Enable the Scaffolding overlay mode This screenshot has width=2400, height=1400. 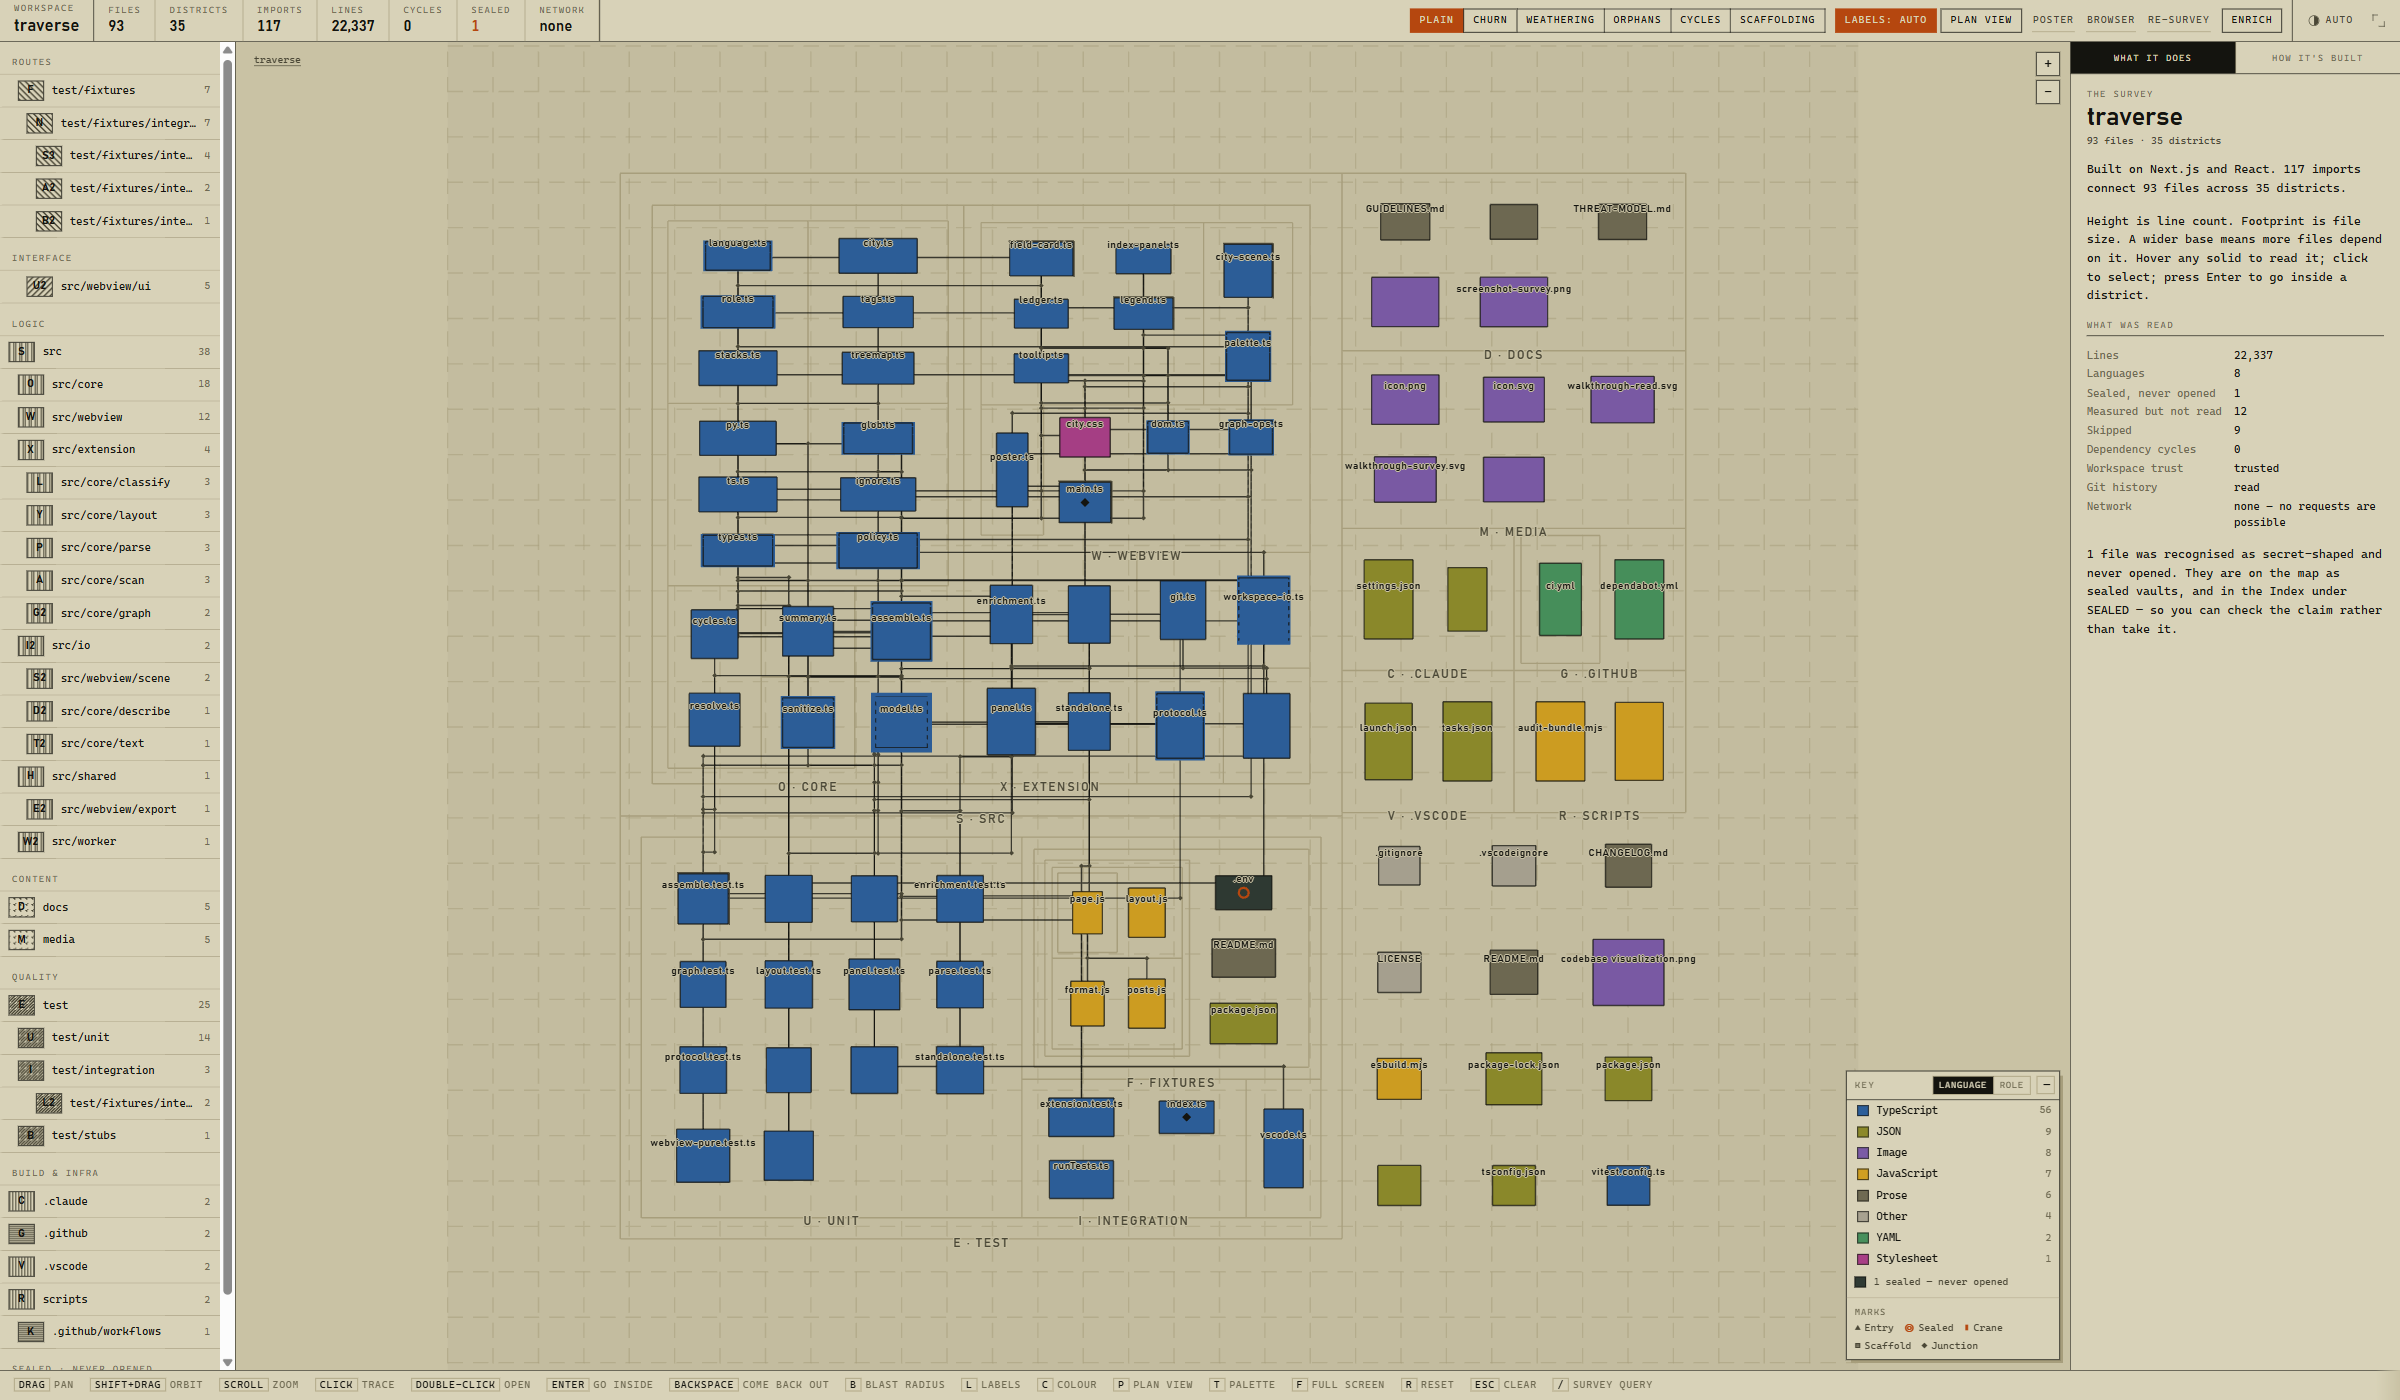[x=1777, y=20]
